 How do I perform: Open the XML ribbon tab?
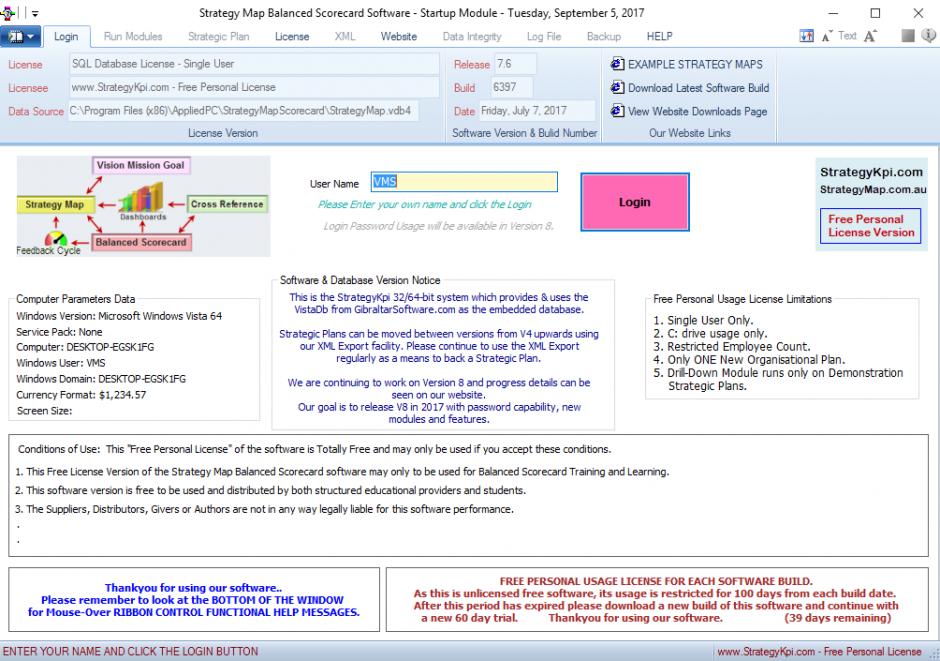coord(345,37)
